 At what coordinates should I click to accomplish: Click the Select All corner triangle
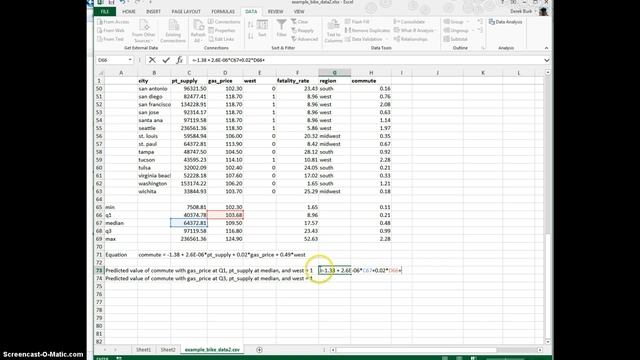pyautogui.click(x=100, y=73)
